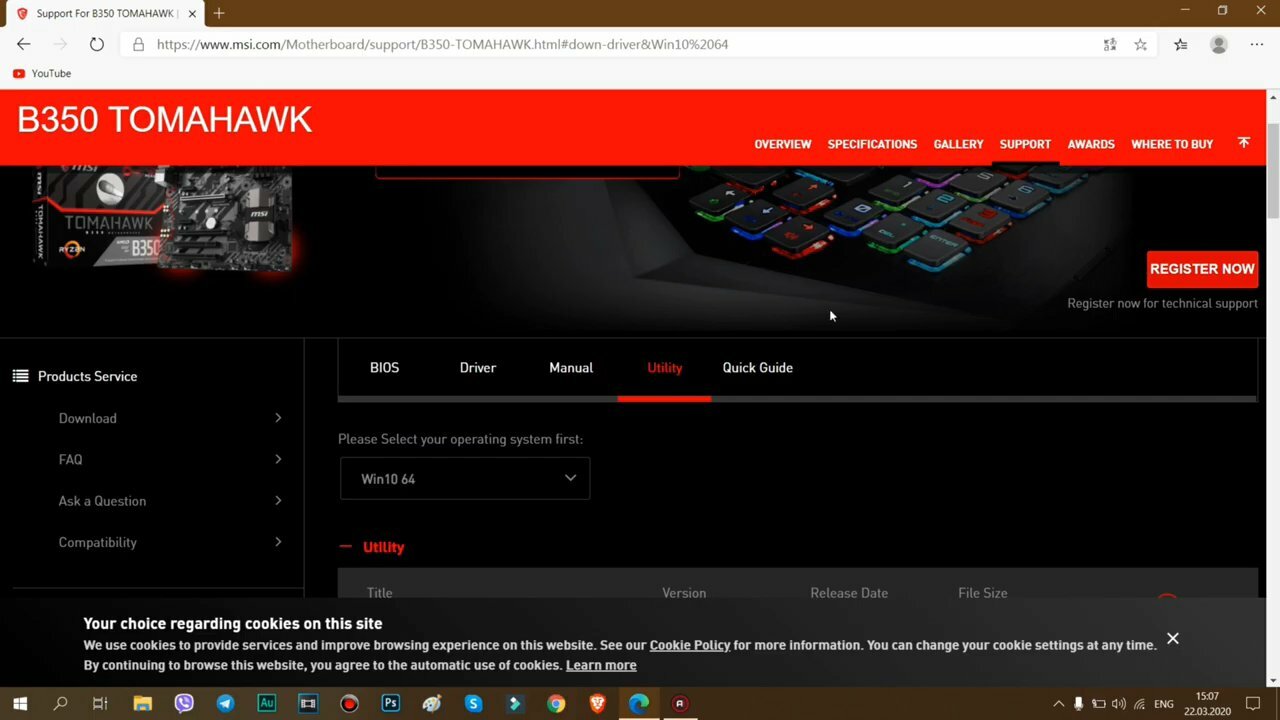Close the Support For B350 TOMAHAWK tab
This screenshot has width=1280, height=720.
[192, 14]
